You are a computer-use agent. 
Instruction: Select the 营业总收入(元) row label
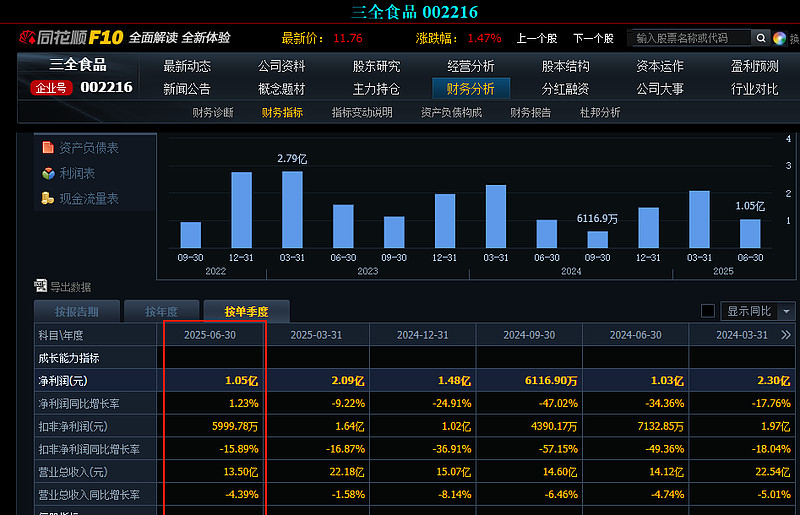coord(73,472)
